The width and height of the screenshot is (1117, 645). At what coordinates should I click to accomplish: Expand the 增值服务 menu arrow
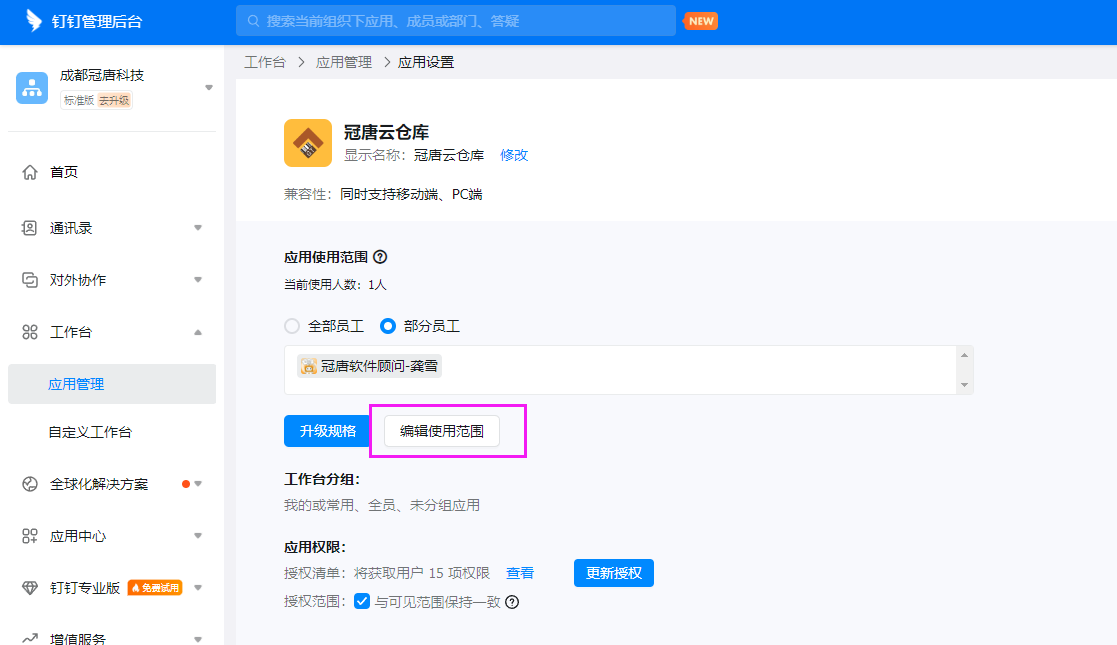point(198,639)
